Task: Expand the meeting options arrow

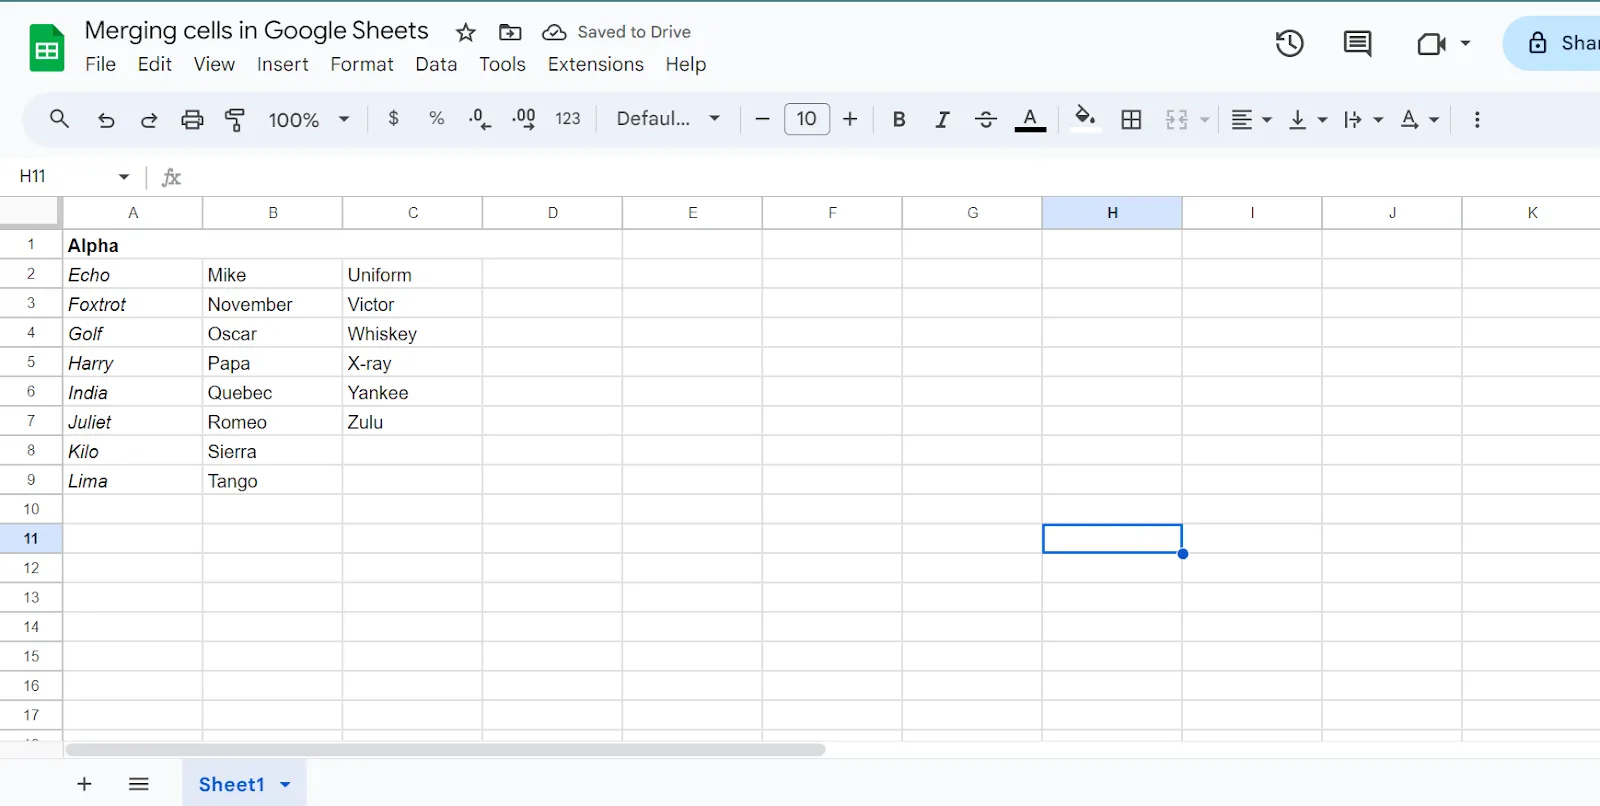Action: (x=1465, y=43)
